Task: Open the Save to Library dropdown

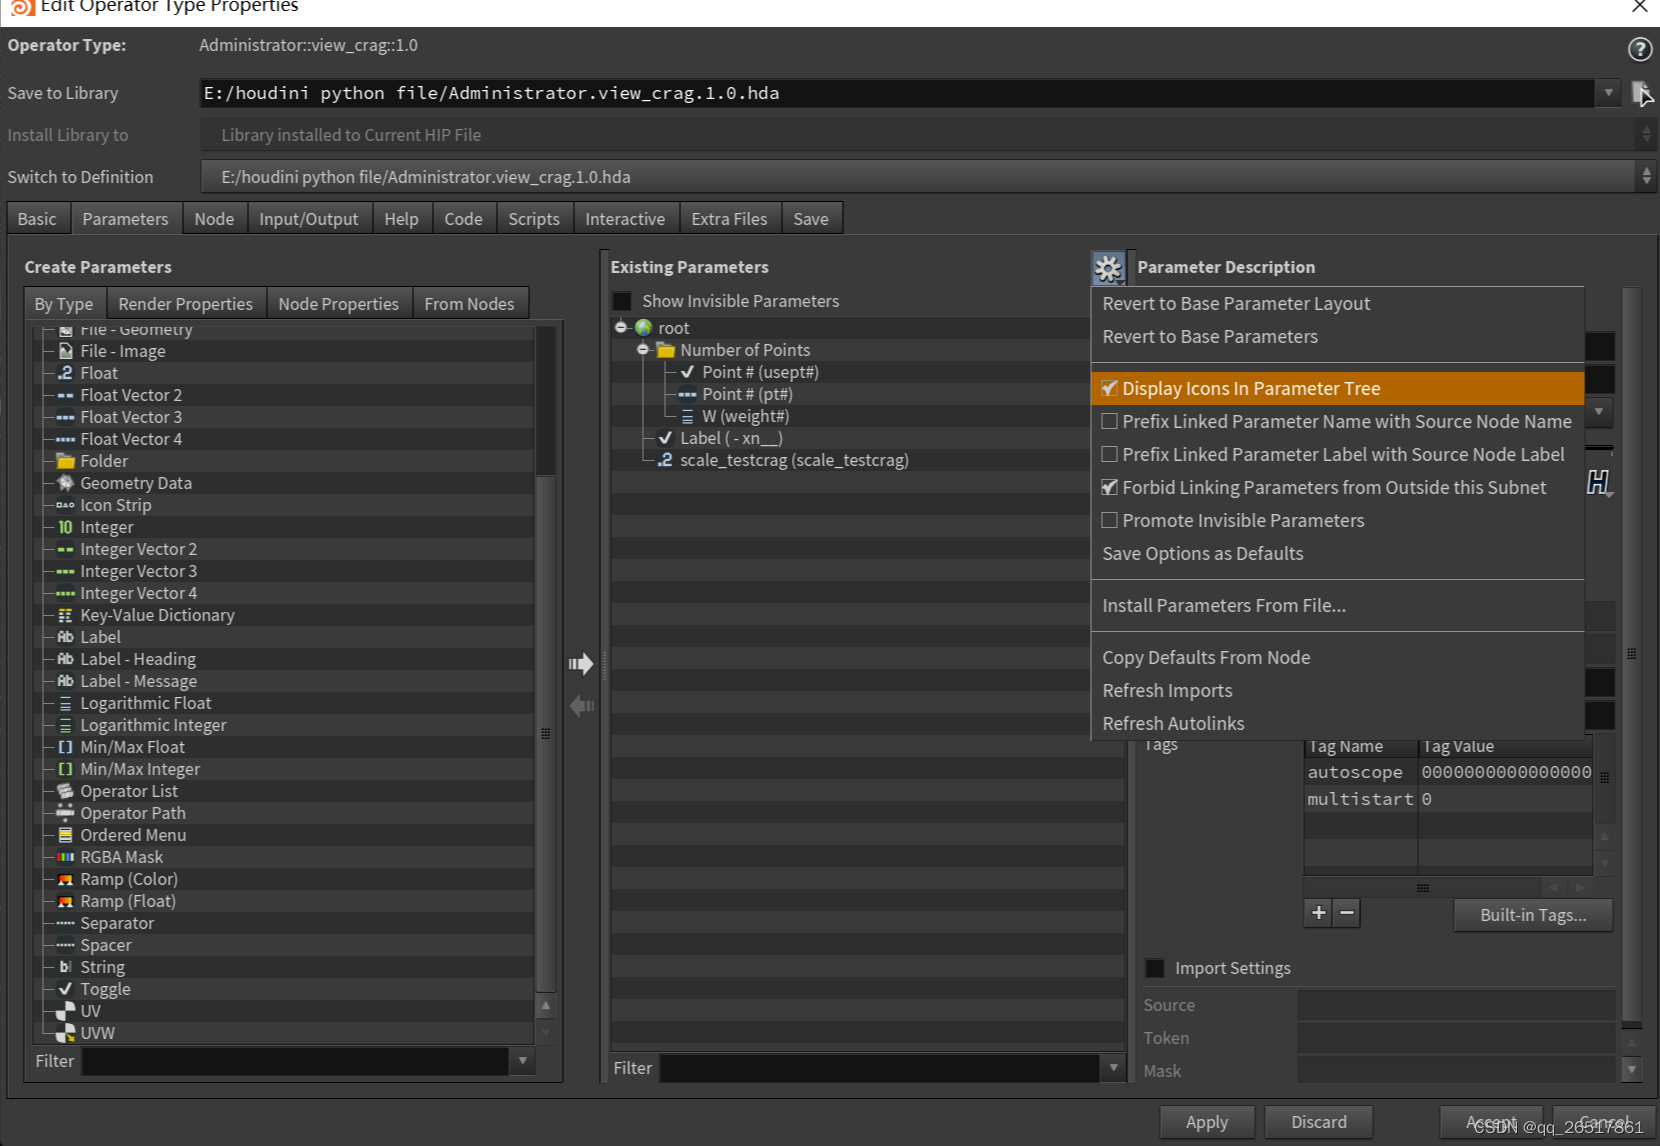Action: pyautogui.click(x=1608, y=93)
